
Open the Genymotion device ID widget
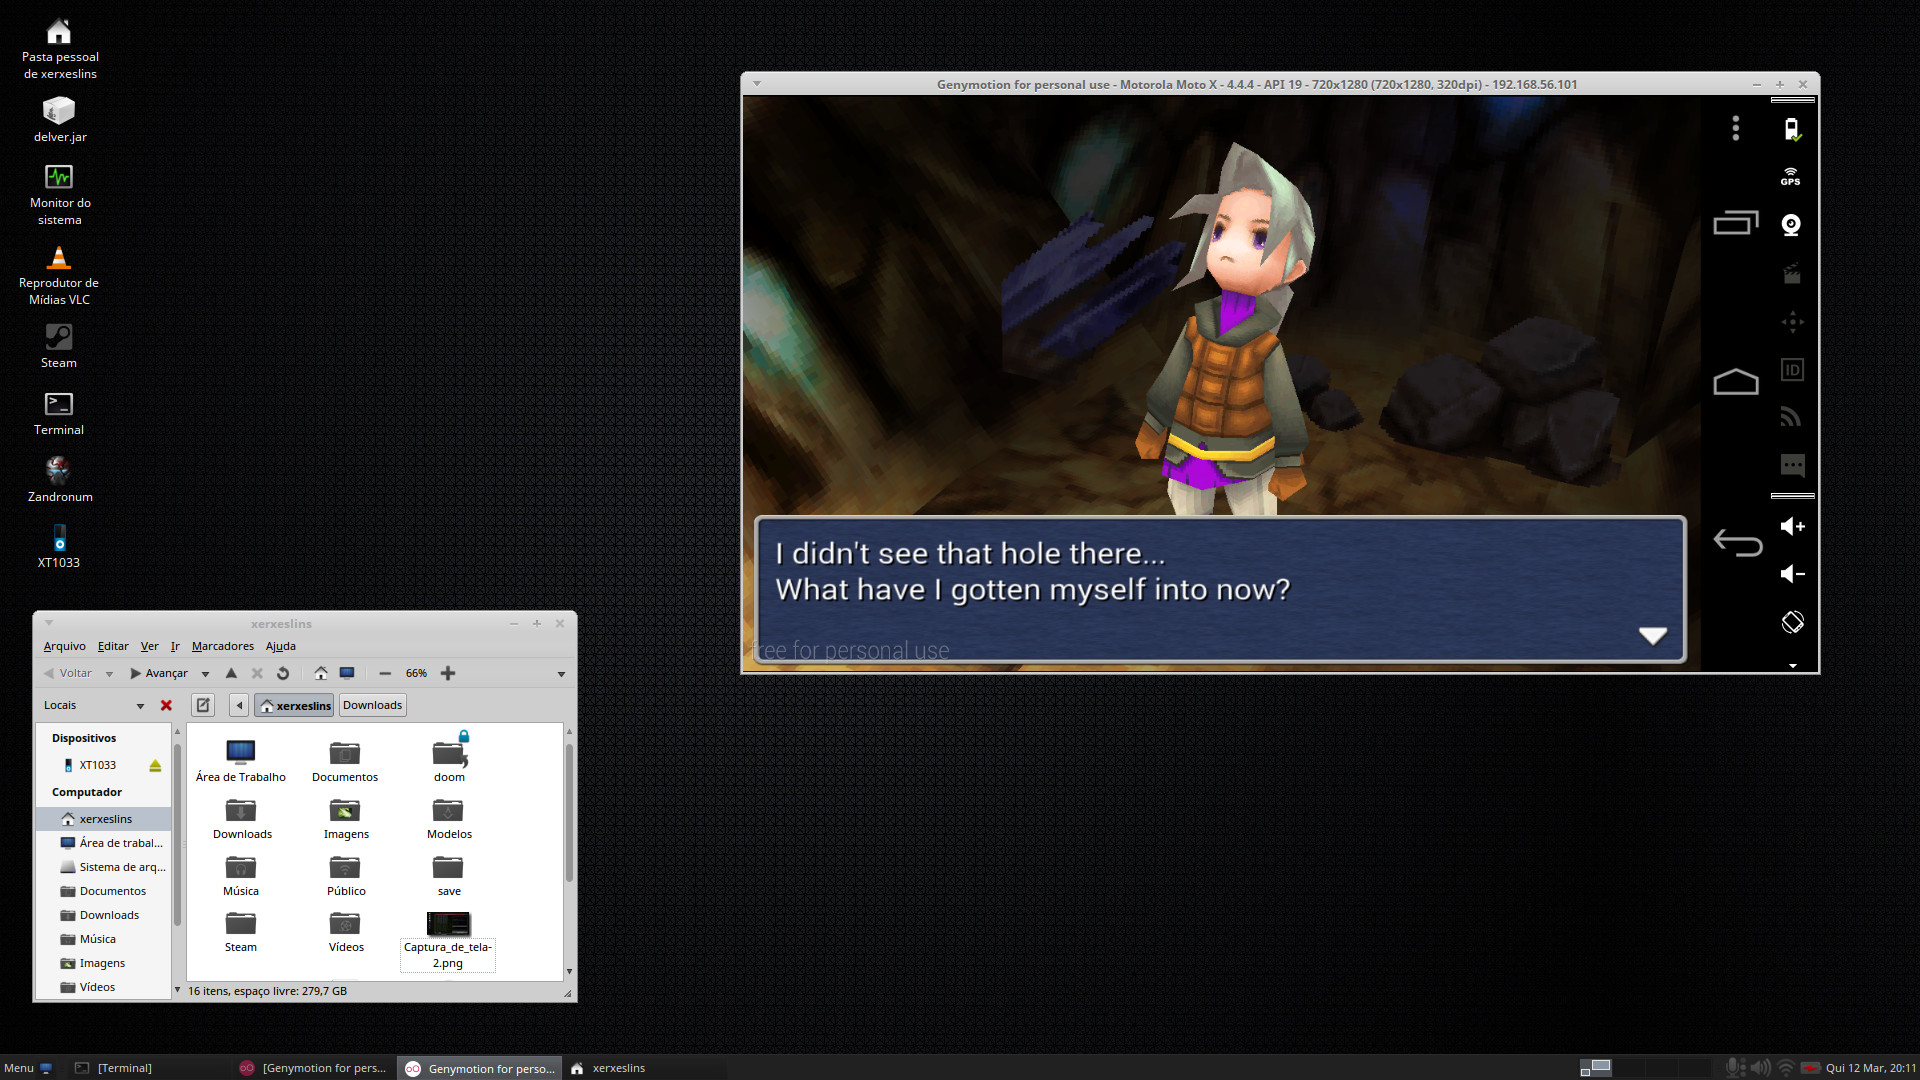[1792, 370]
